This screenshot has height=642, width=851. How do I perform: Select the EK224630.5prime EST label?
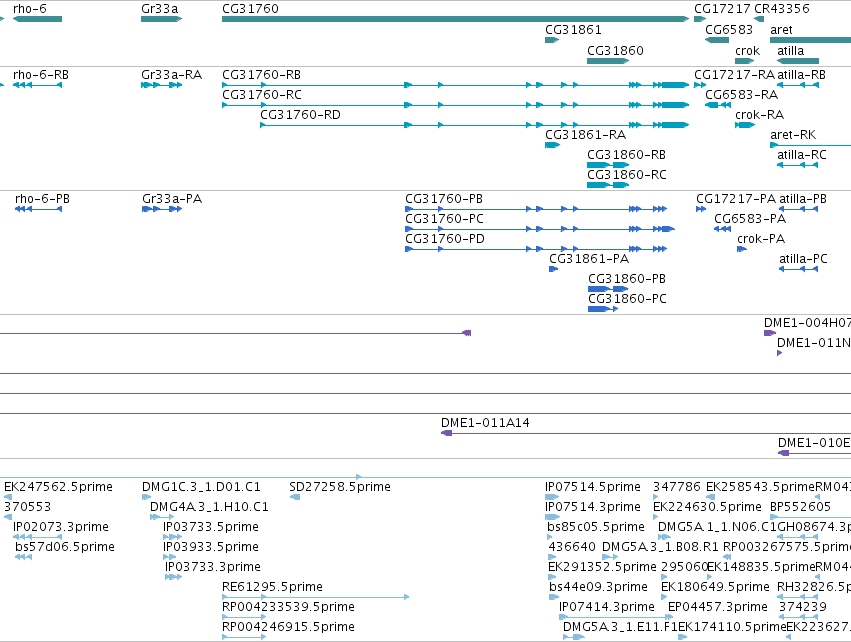[x=707, y=507]
